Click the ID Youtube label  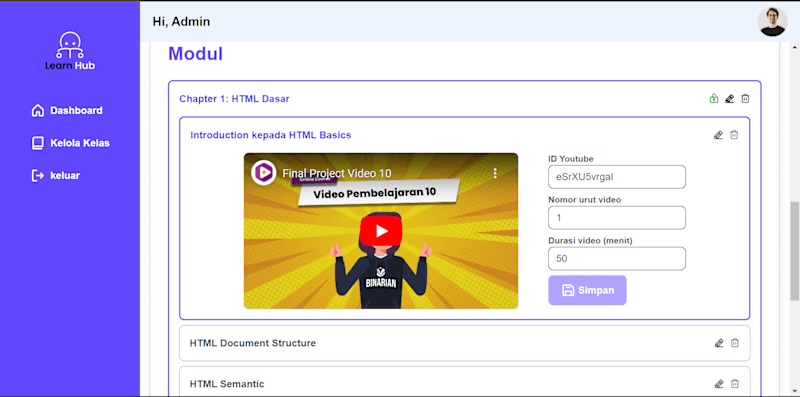click(x=571, y=159)
